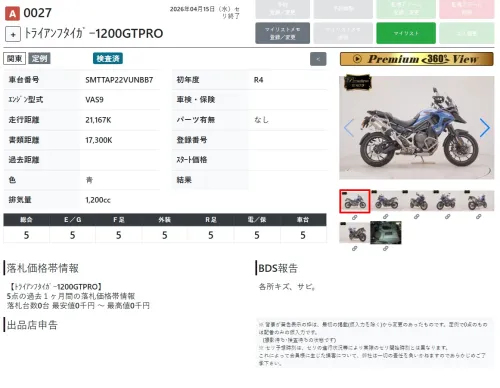Click the green マイリスト button

(x=406, y=33)
